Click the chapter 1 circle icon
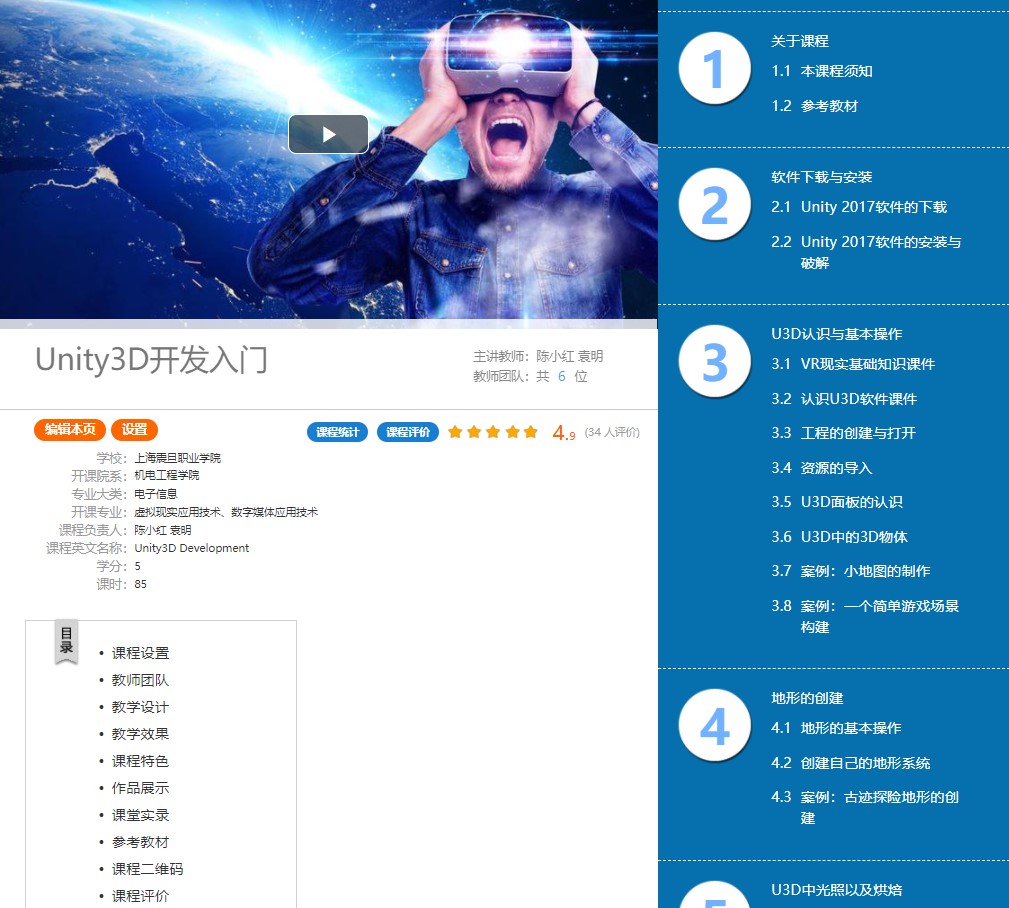The height and width of the screenshot is (908, 1009). (x=714, y=69)
